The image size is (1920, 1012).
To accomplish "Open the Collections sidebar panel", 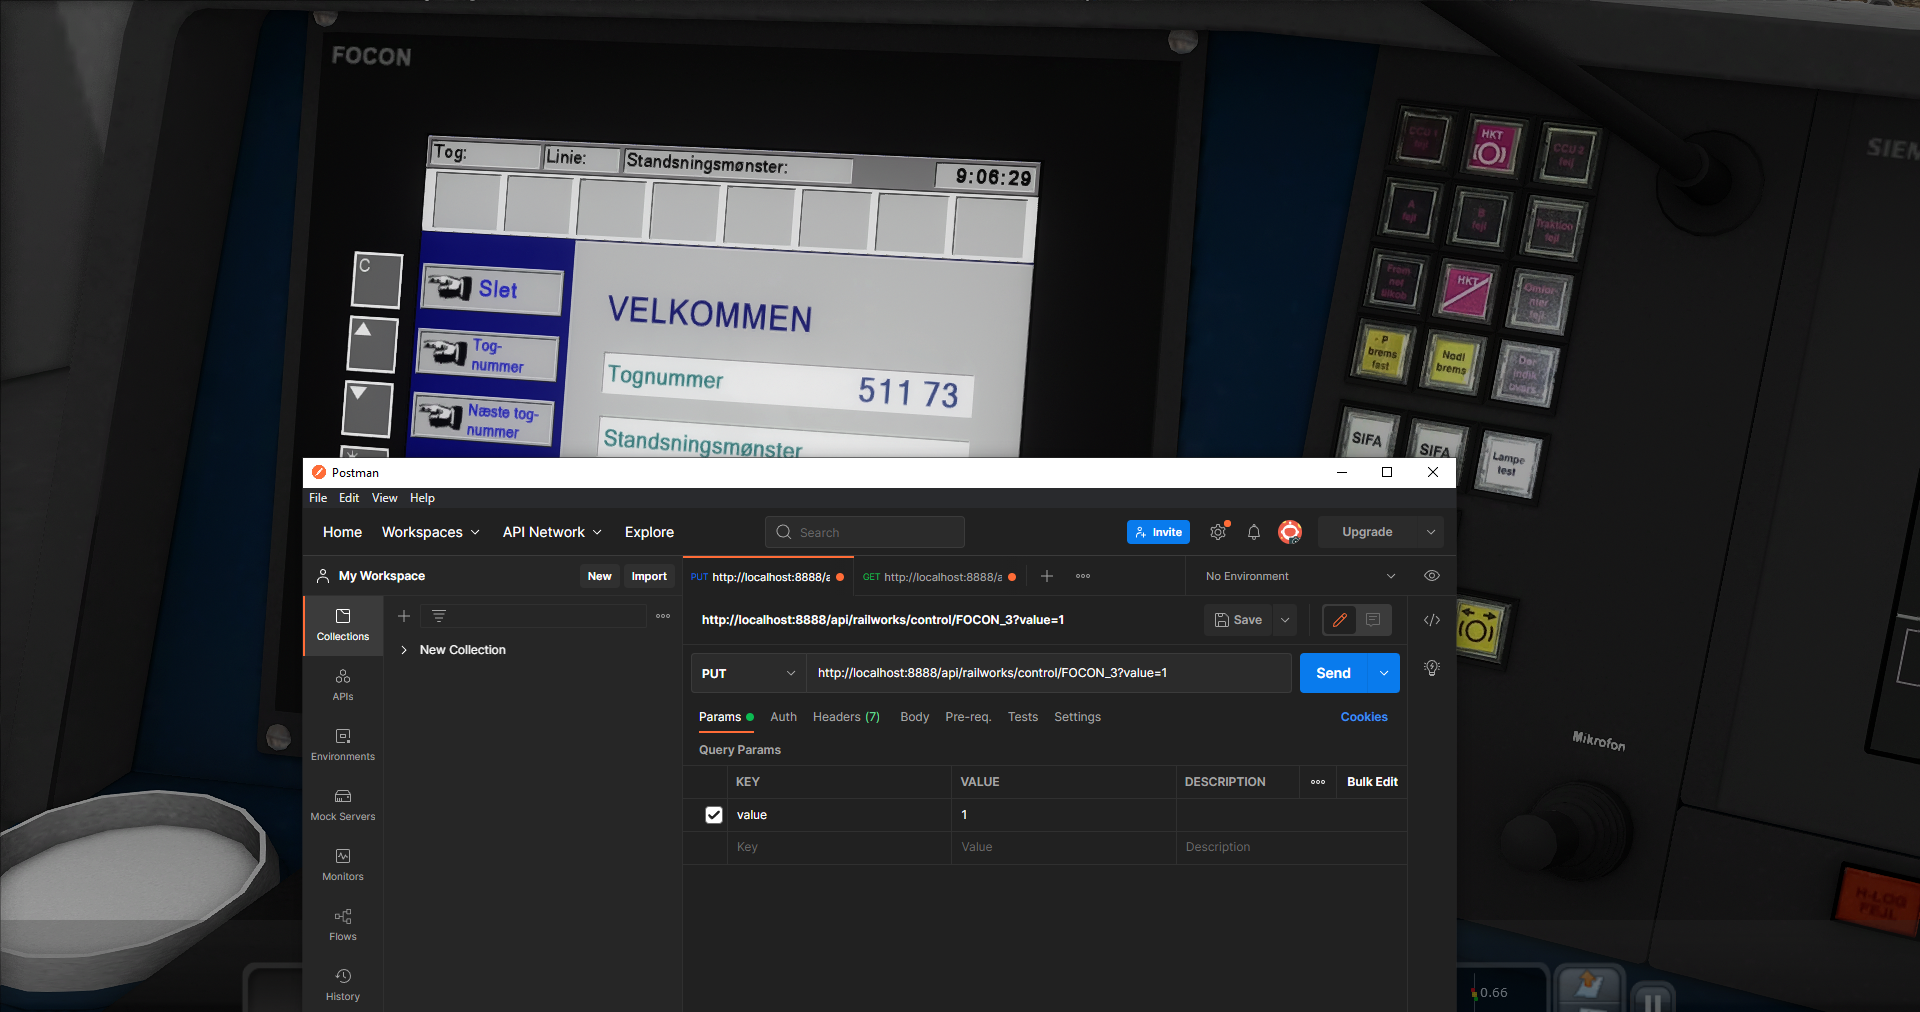I will [x=343, y=625].
